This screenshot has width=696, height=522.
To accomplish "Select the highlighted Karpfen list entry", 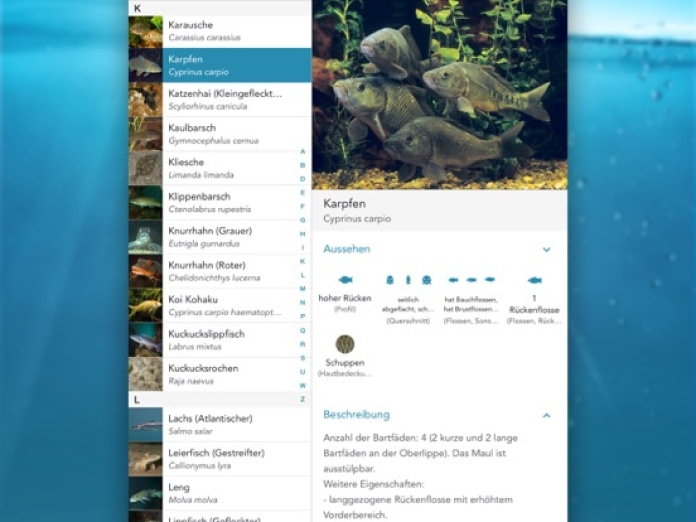I will [220, 65].
